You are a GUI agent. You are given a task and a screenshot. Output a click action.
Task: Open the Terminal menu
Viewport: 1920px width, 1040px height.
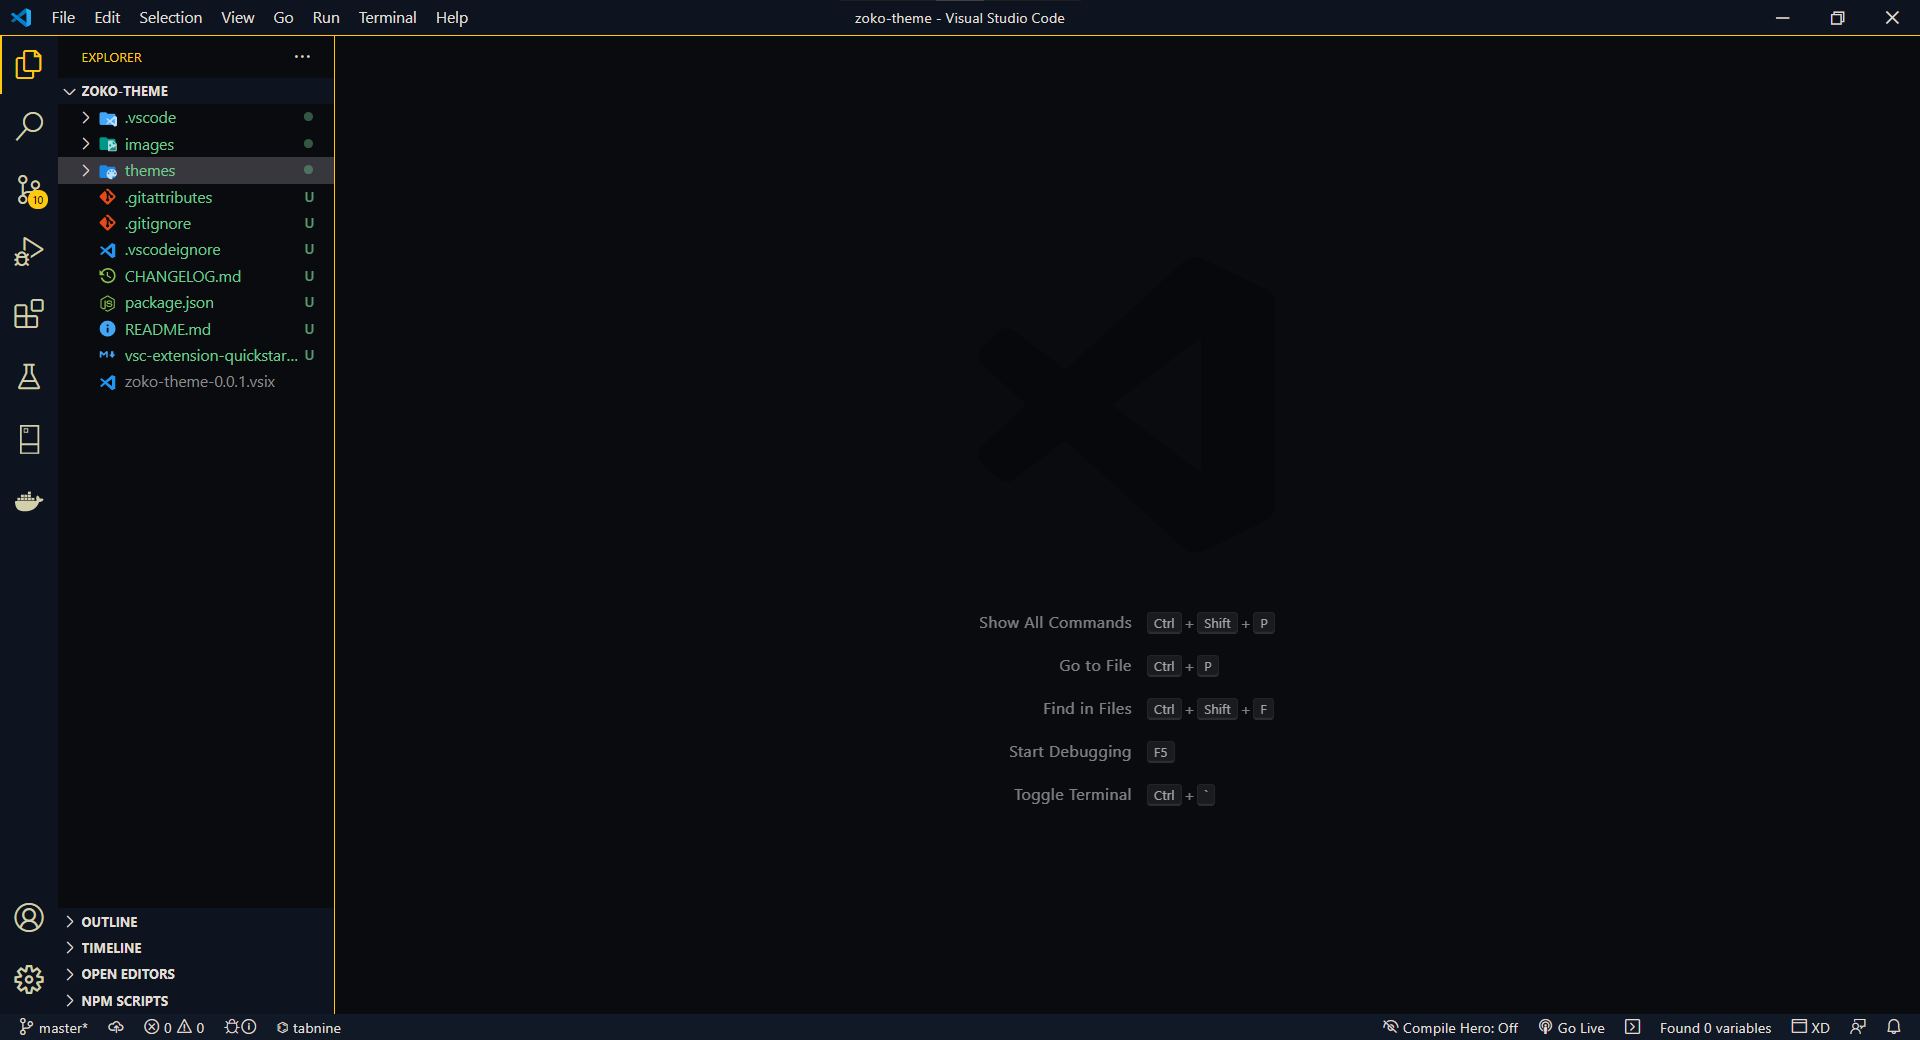click(x=387, y=17)
